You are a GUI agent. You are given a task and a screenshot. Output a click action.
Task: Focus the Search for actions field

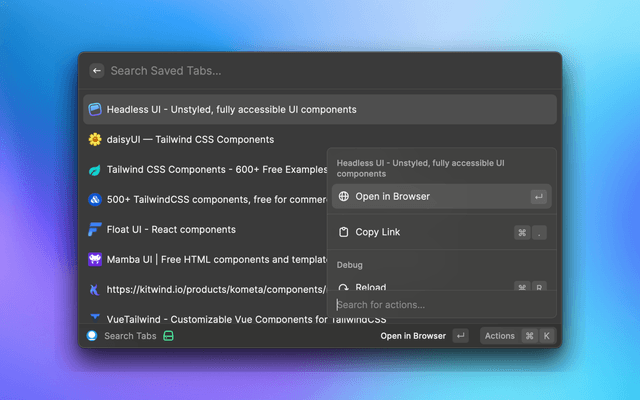[x=440, y=304]
